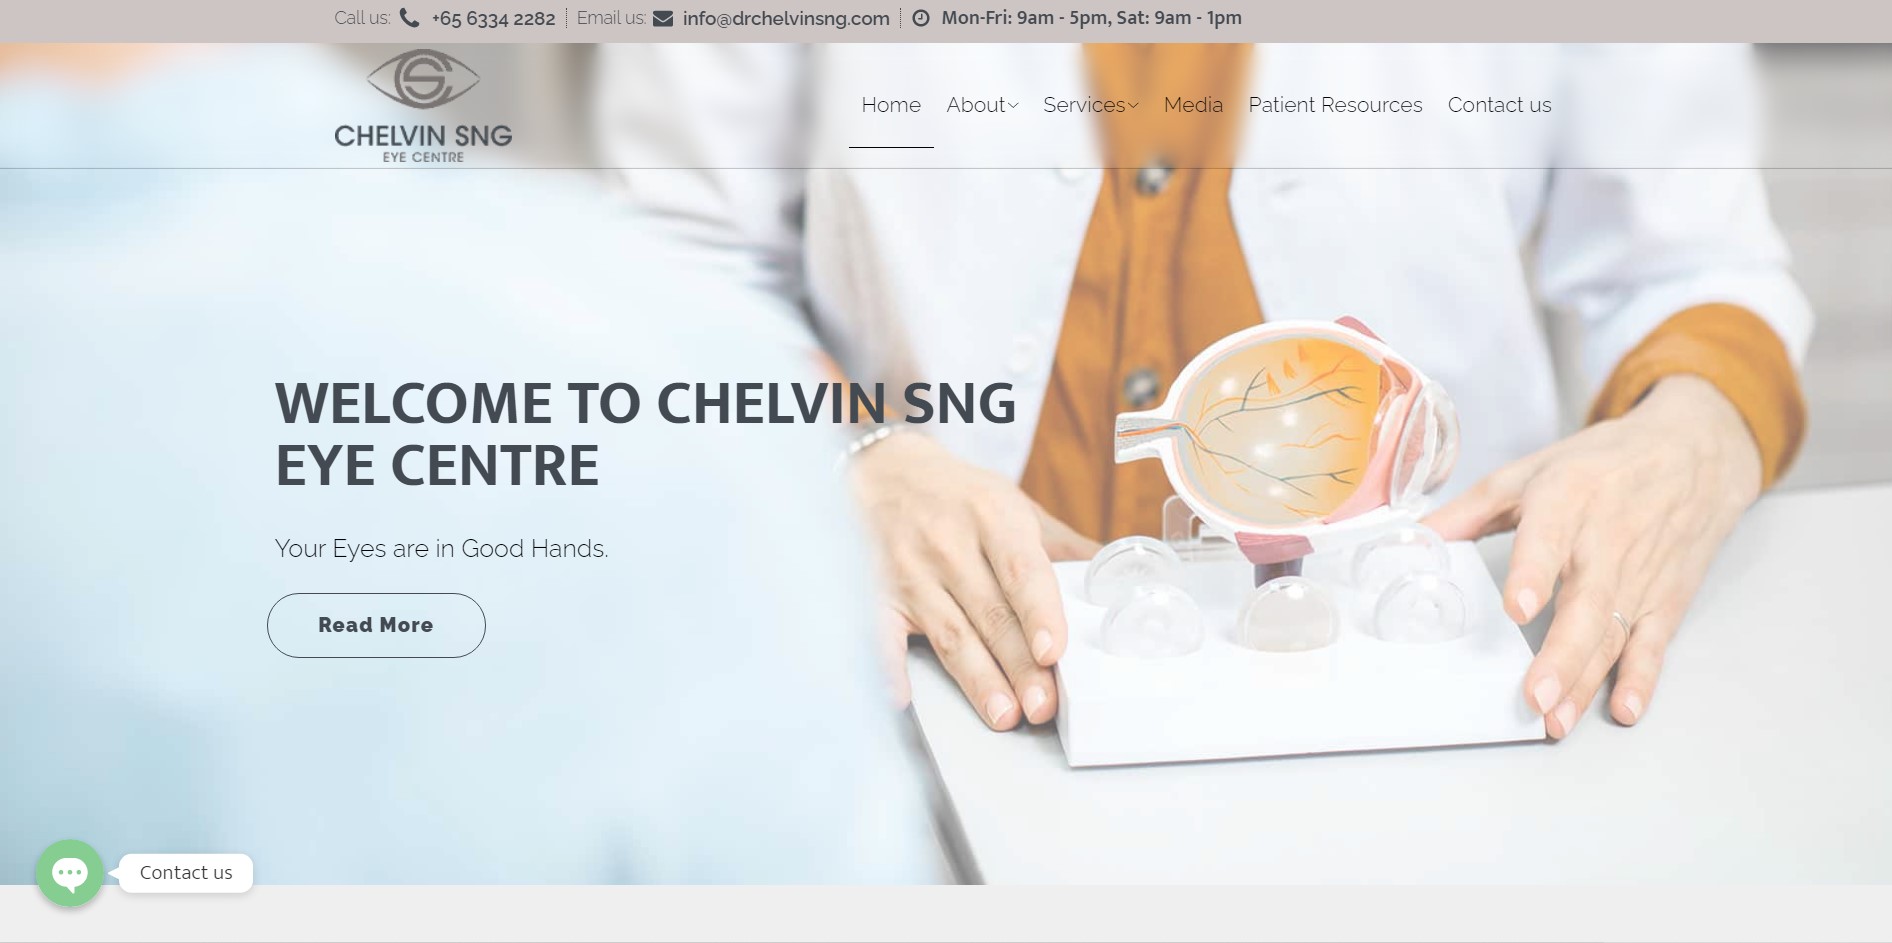Open the Home navigation item

tap(891, 105)
